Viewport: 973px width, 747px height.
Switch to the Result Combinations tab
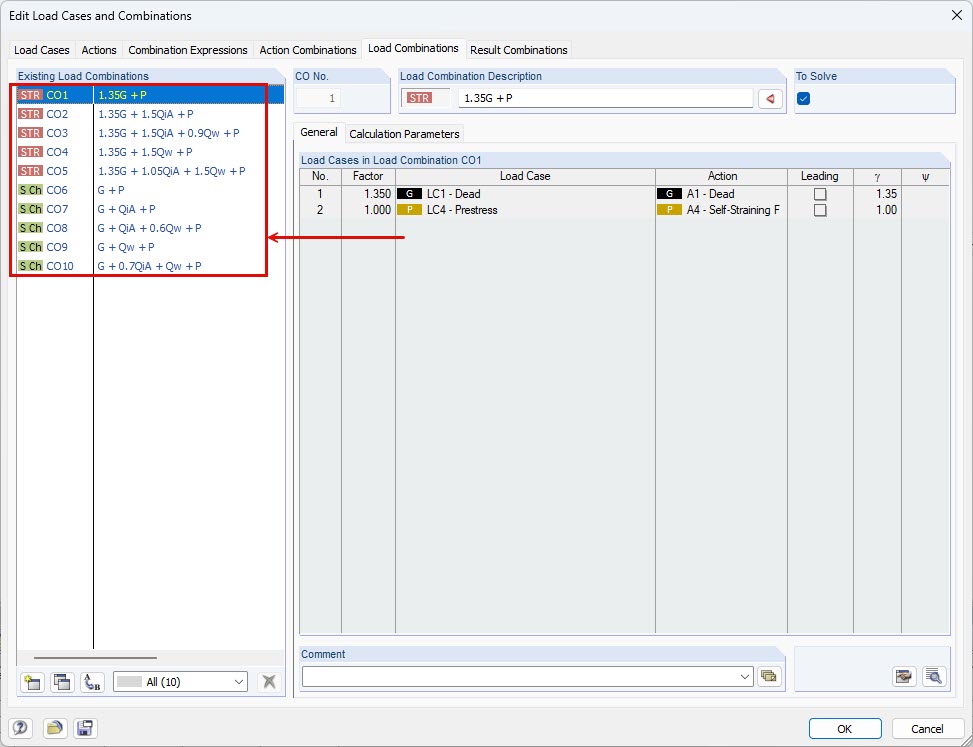pos(519,49)
